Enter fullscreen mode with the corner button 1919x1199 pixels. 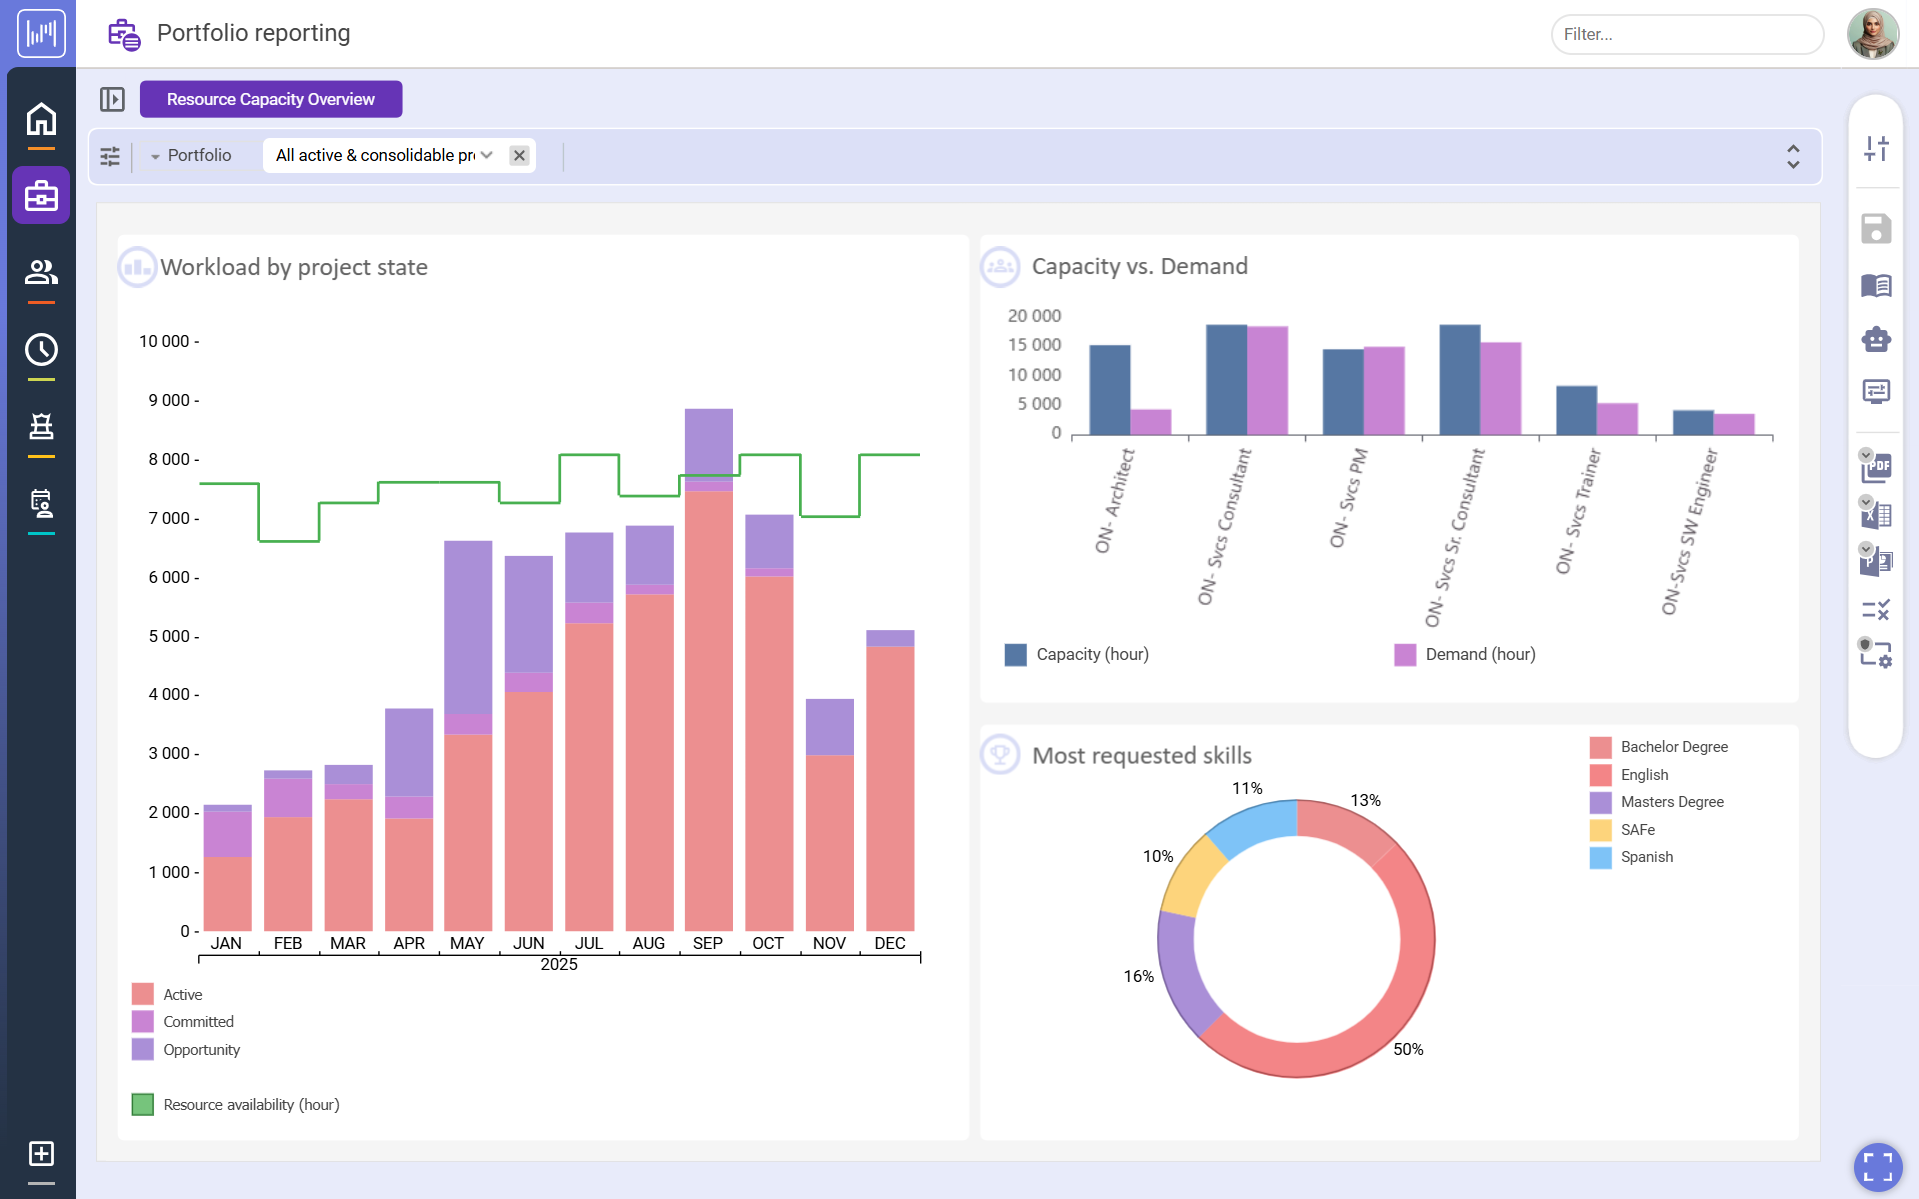[1877, 1167]
